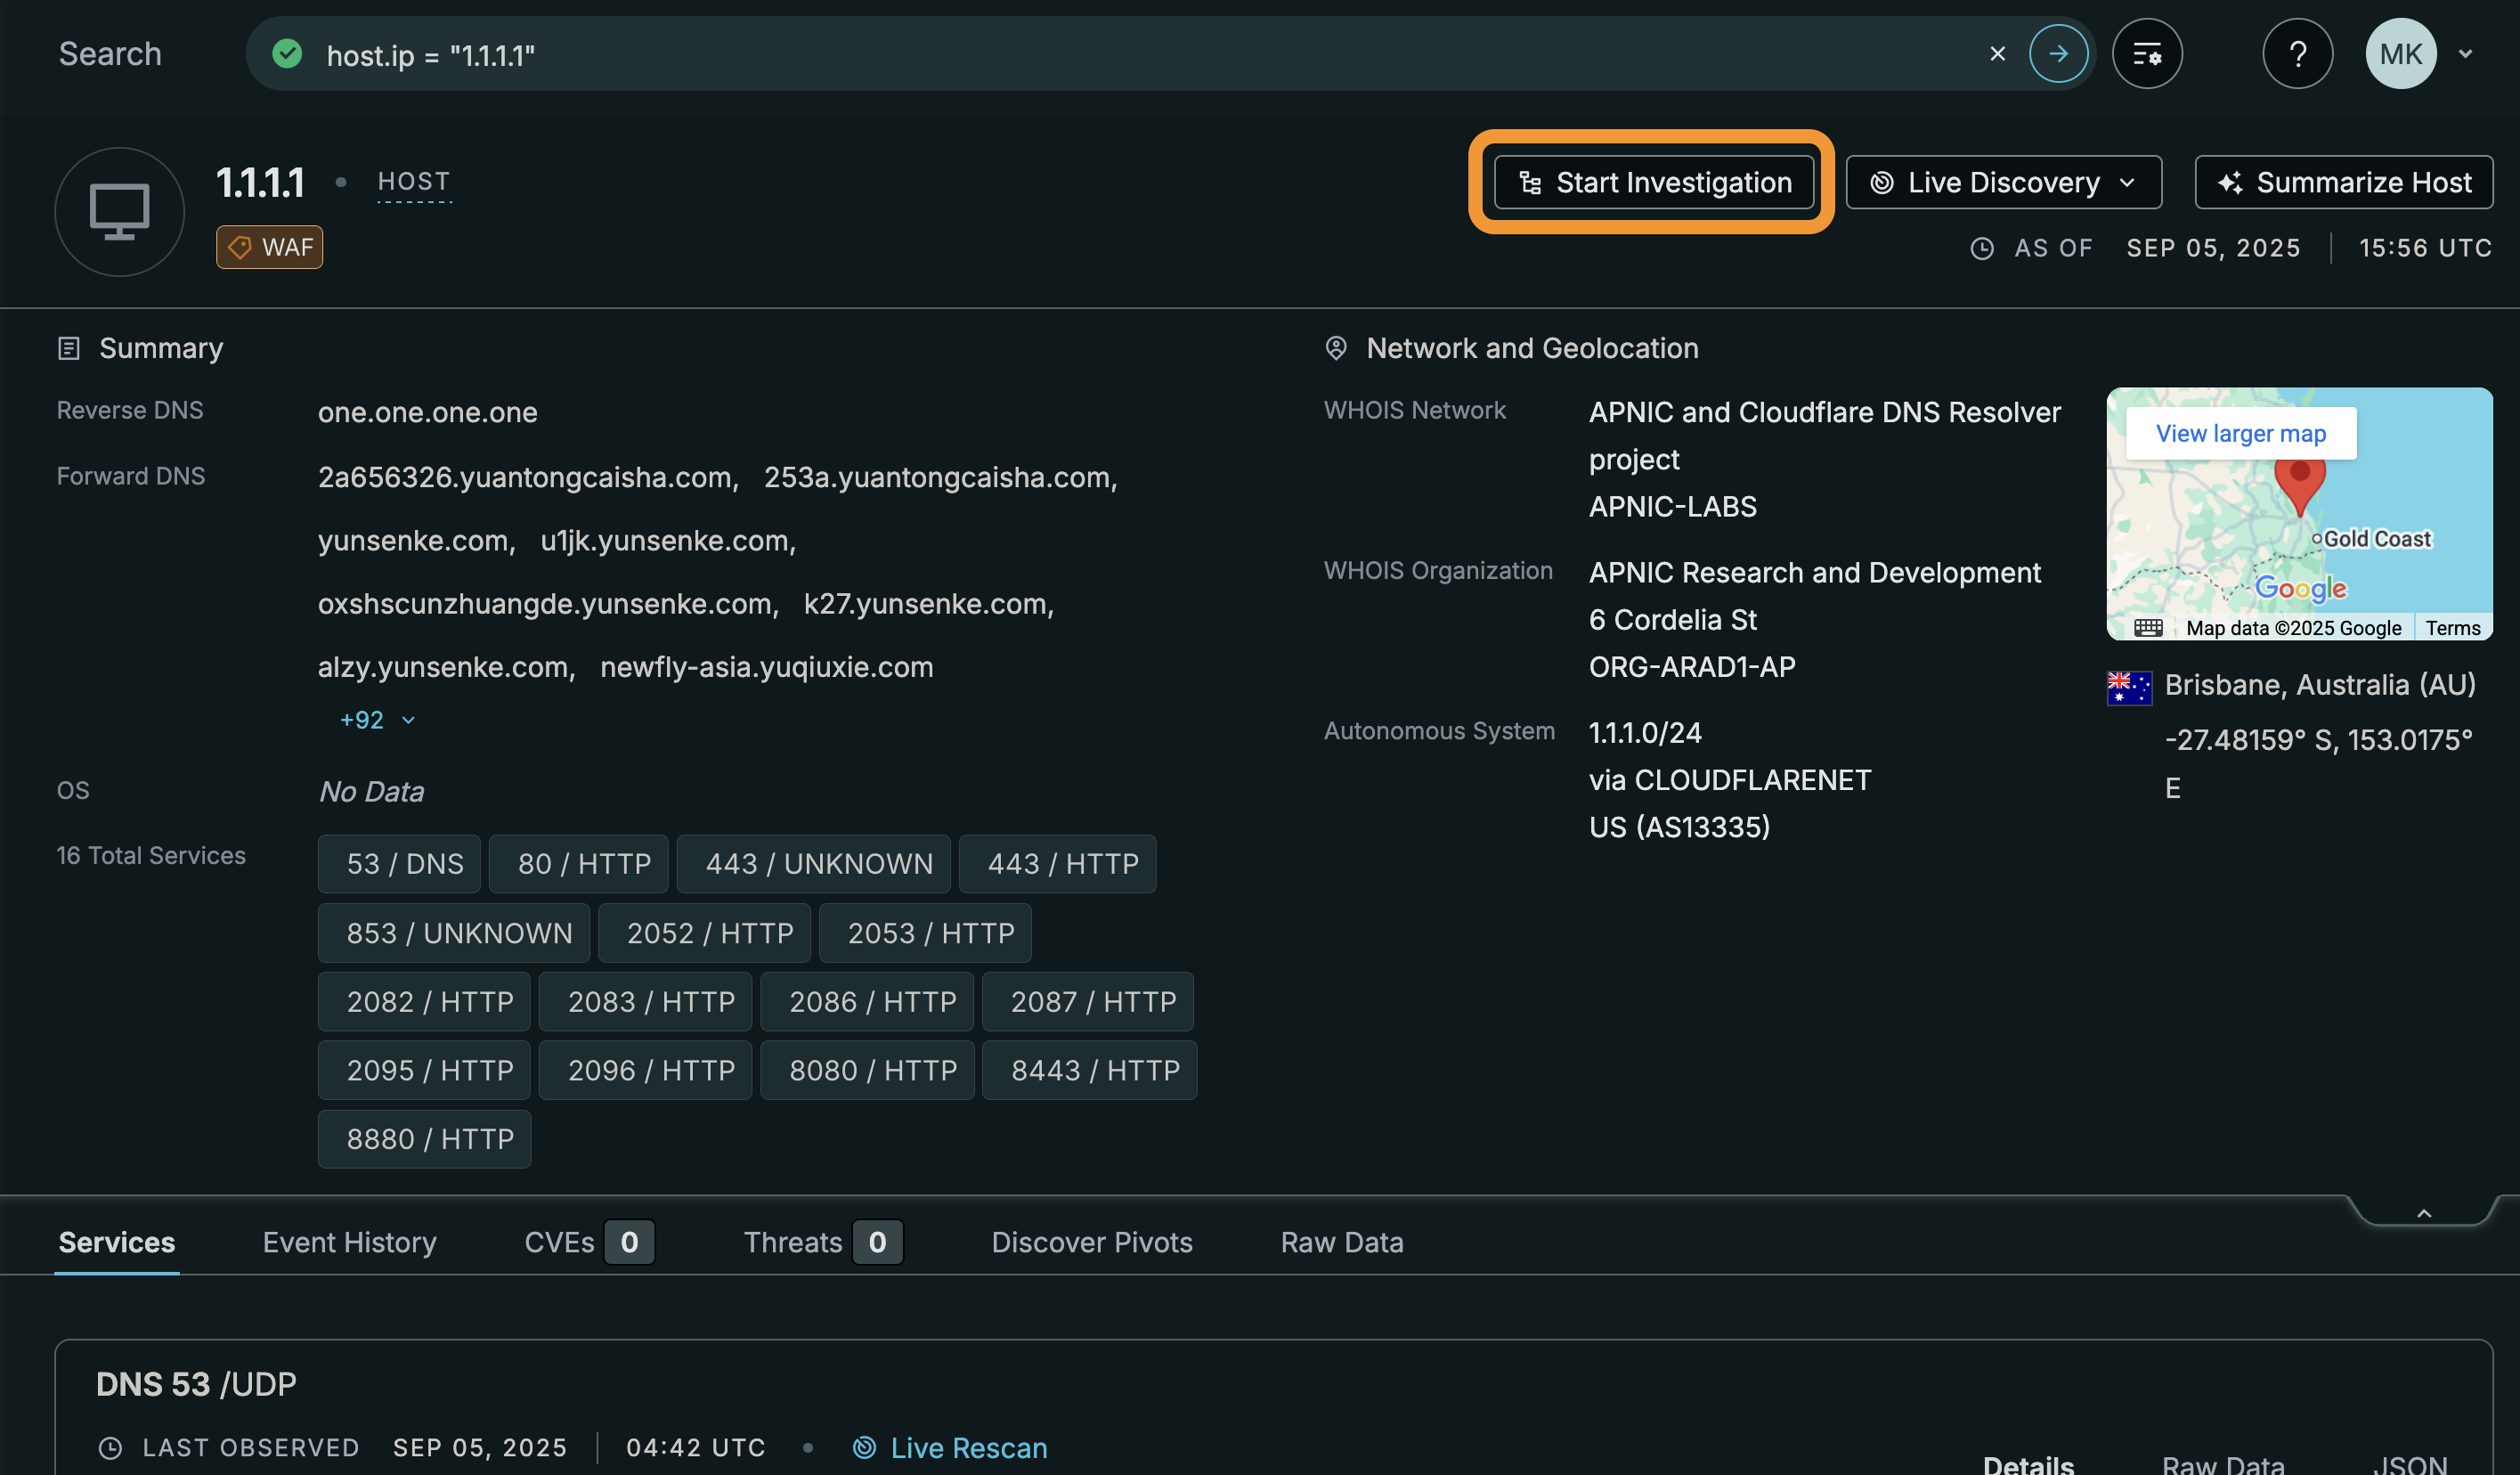
Task: Click the AS OF clock icon
Action: click(x=1982, y=248)
